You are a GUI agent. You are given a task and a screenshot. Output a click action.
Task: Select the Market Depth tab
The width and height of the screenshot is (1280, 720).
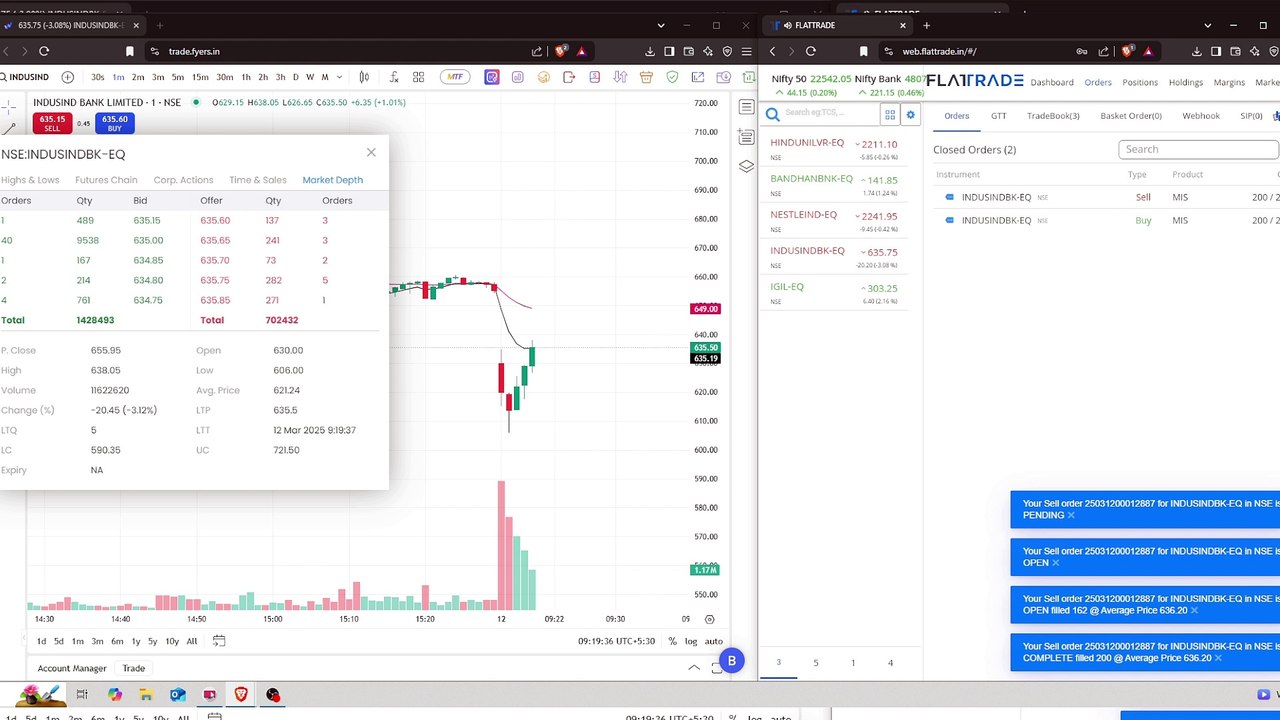pos(333,180)
